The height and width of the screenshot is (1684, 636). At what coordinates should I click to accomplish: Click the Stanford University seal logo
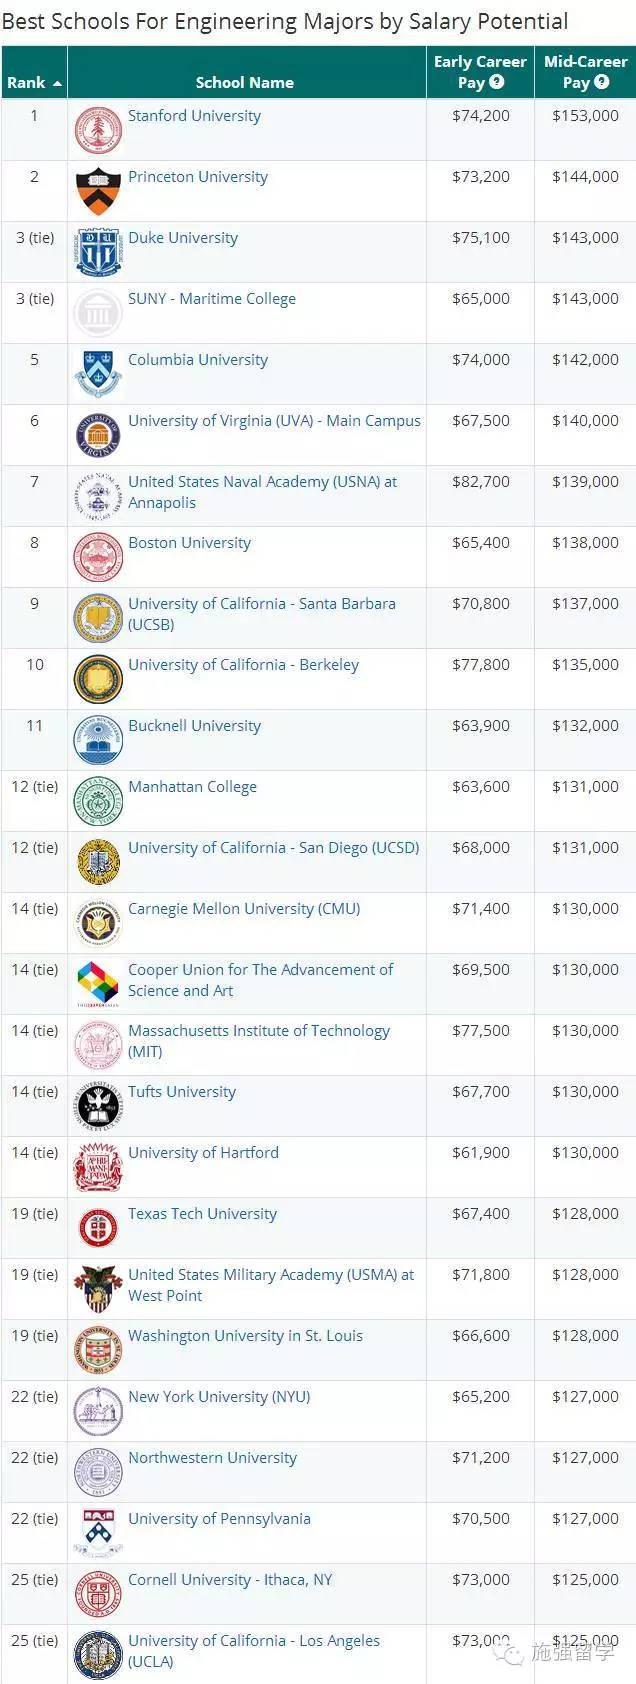point(98,130)
